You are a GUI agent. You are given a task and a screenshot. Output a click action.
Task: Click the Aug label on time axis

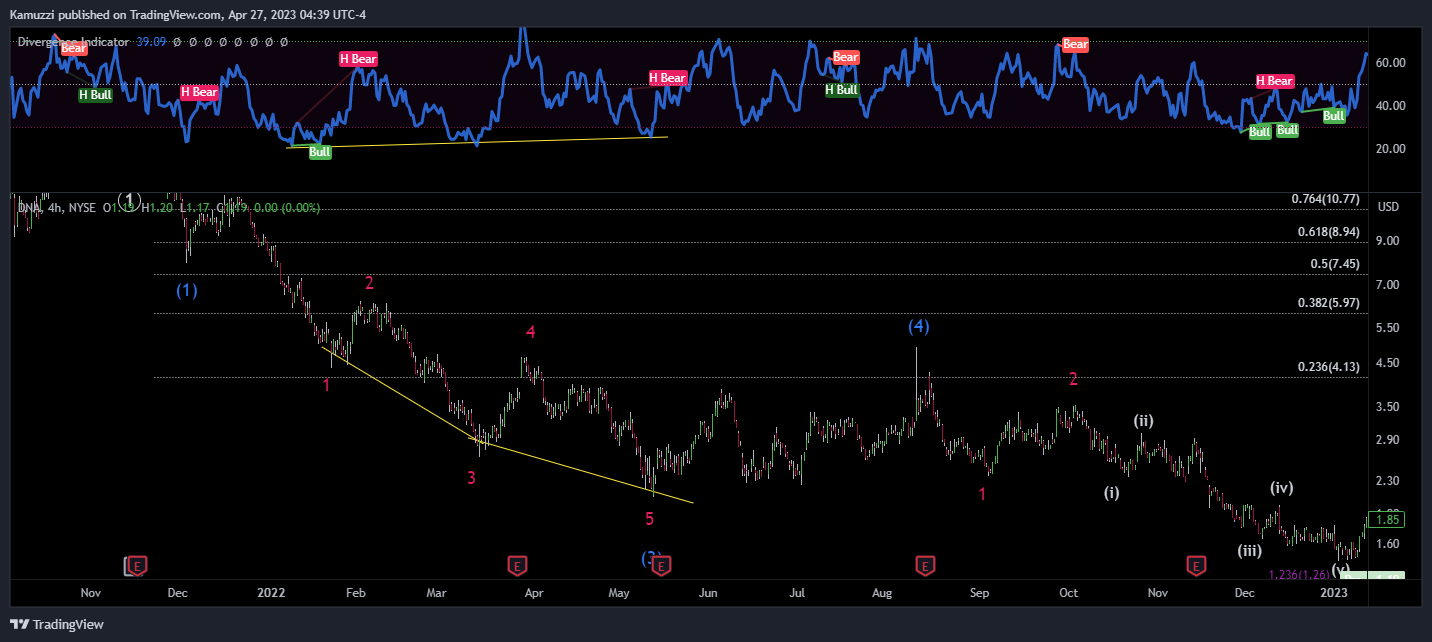pos(882,593)
